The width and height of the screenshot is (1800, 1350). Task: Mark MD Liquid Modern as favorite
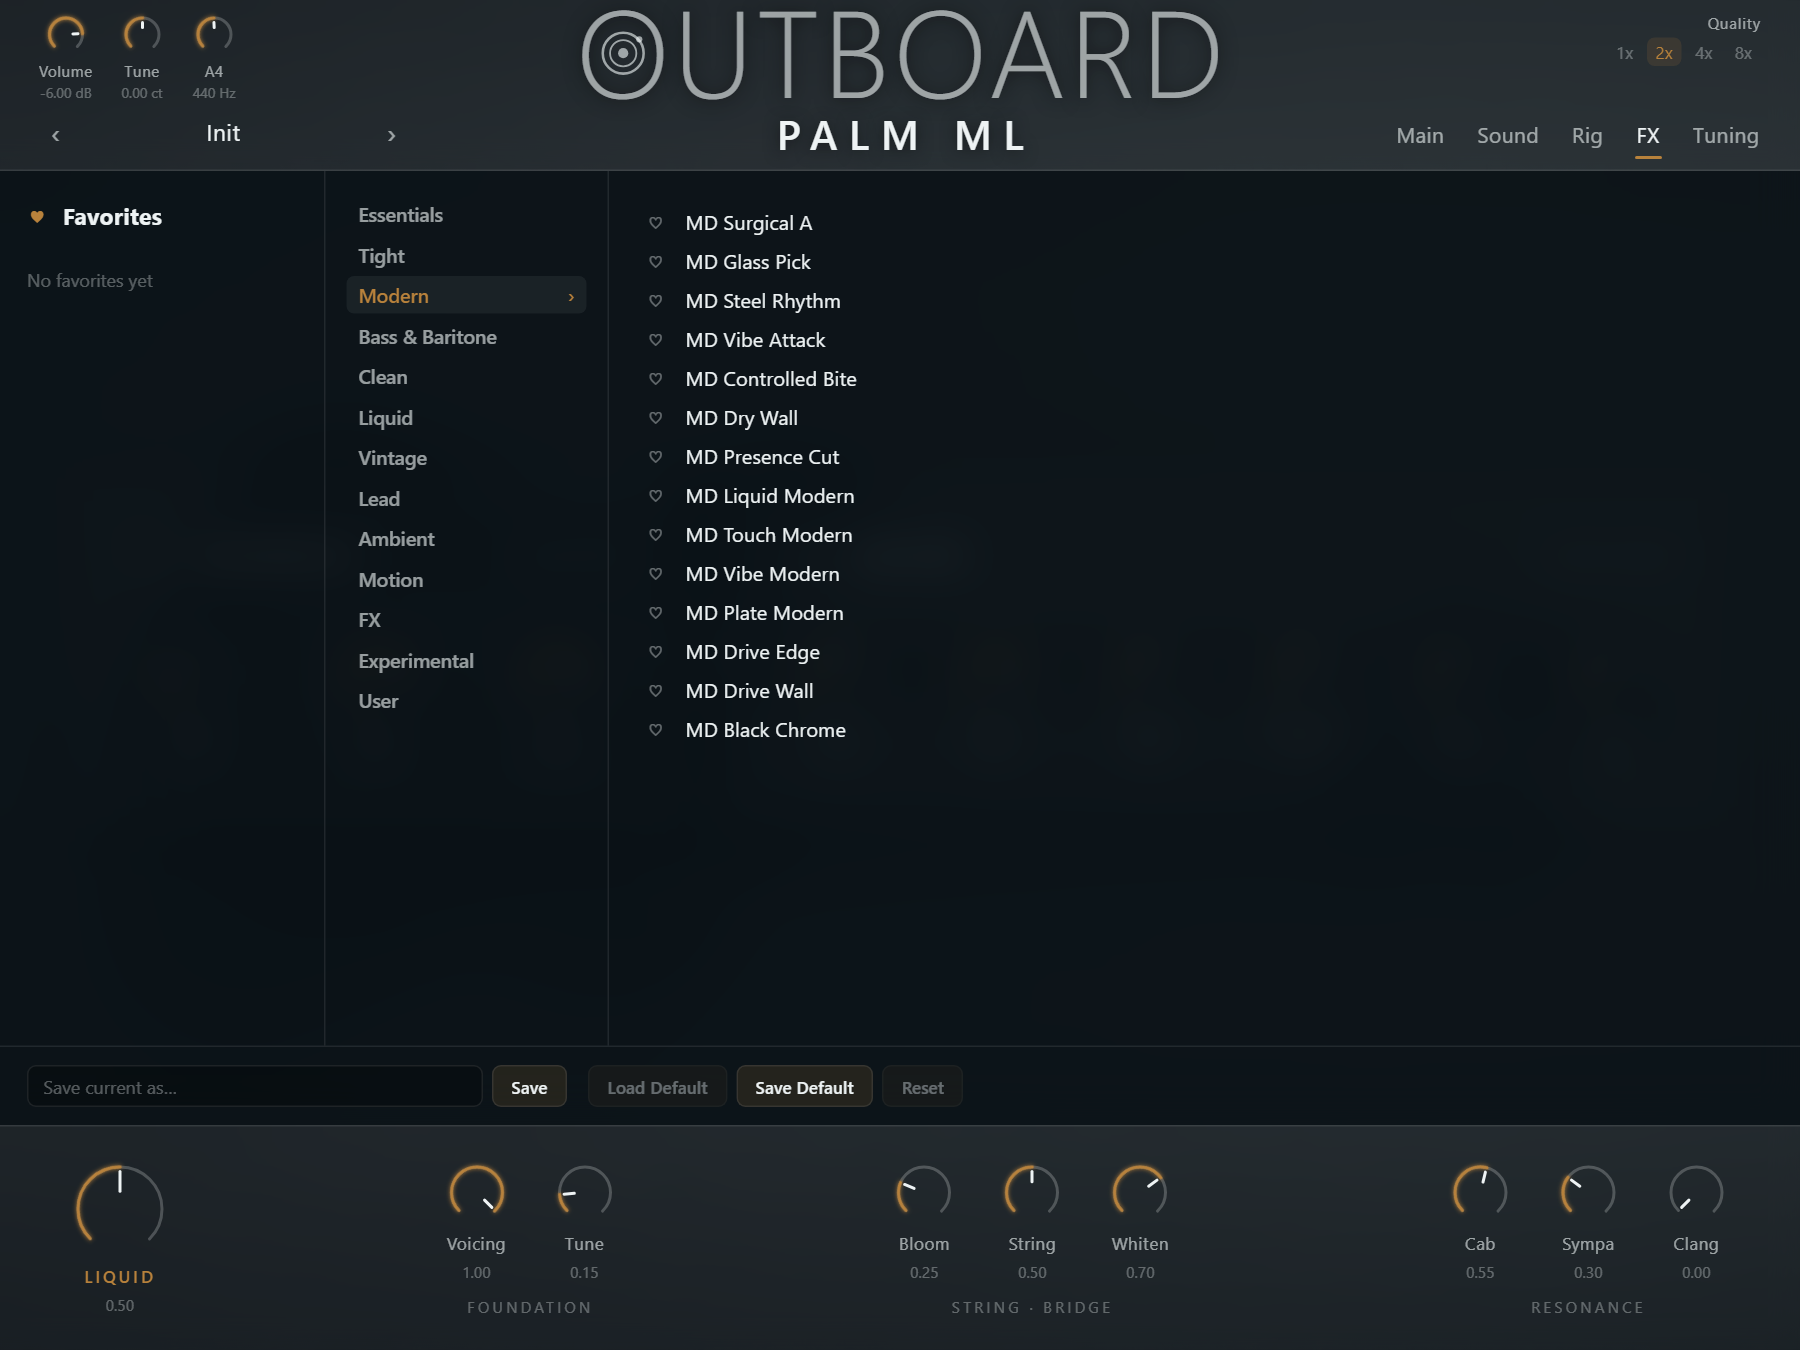pos(656,496)
